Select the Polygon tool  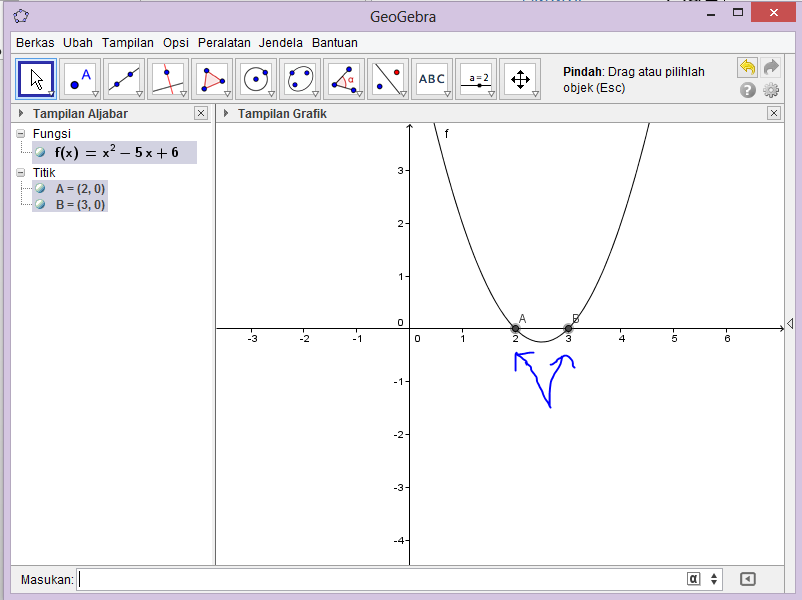[x=212, y=79]
